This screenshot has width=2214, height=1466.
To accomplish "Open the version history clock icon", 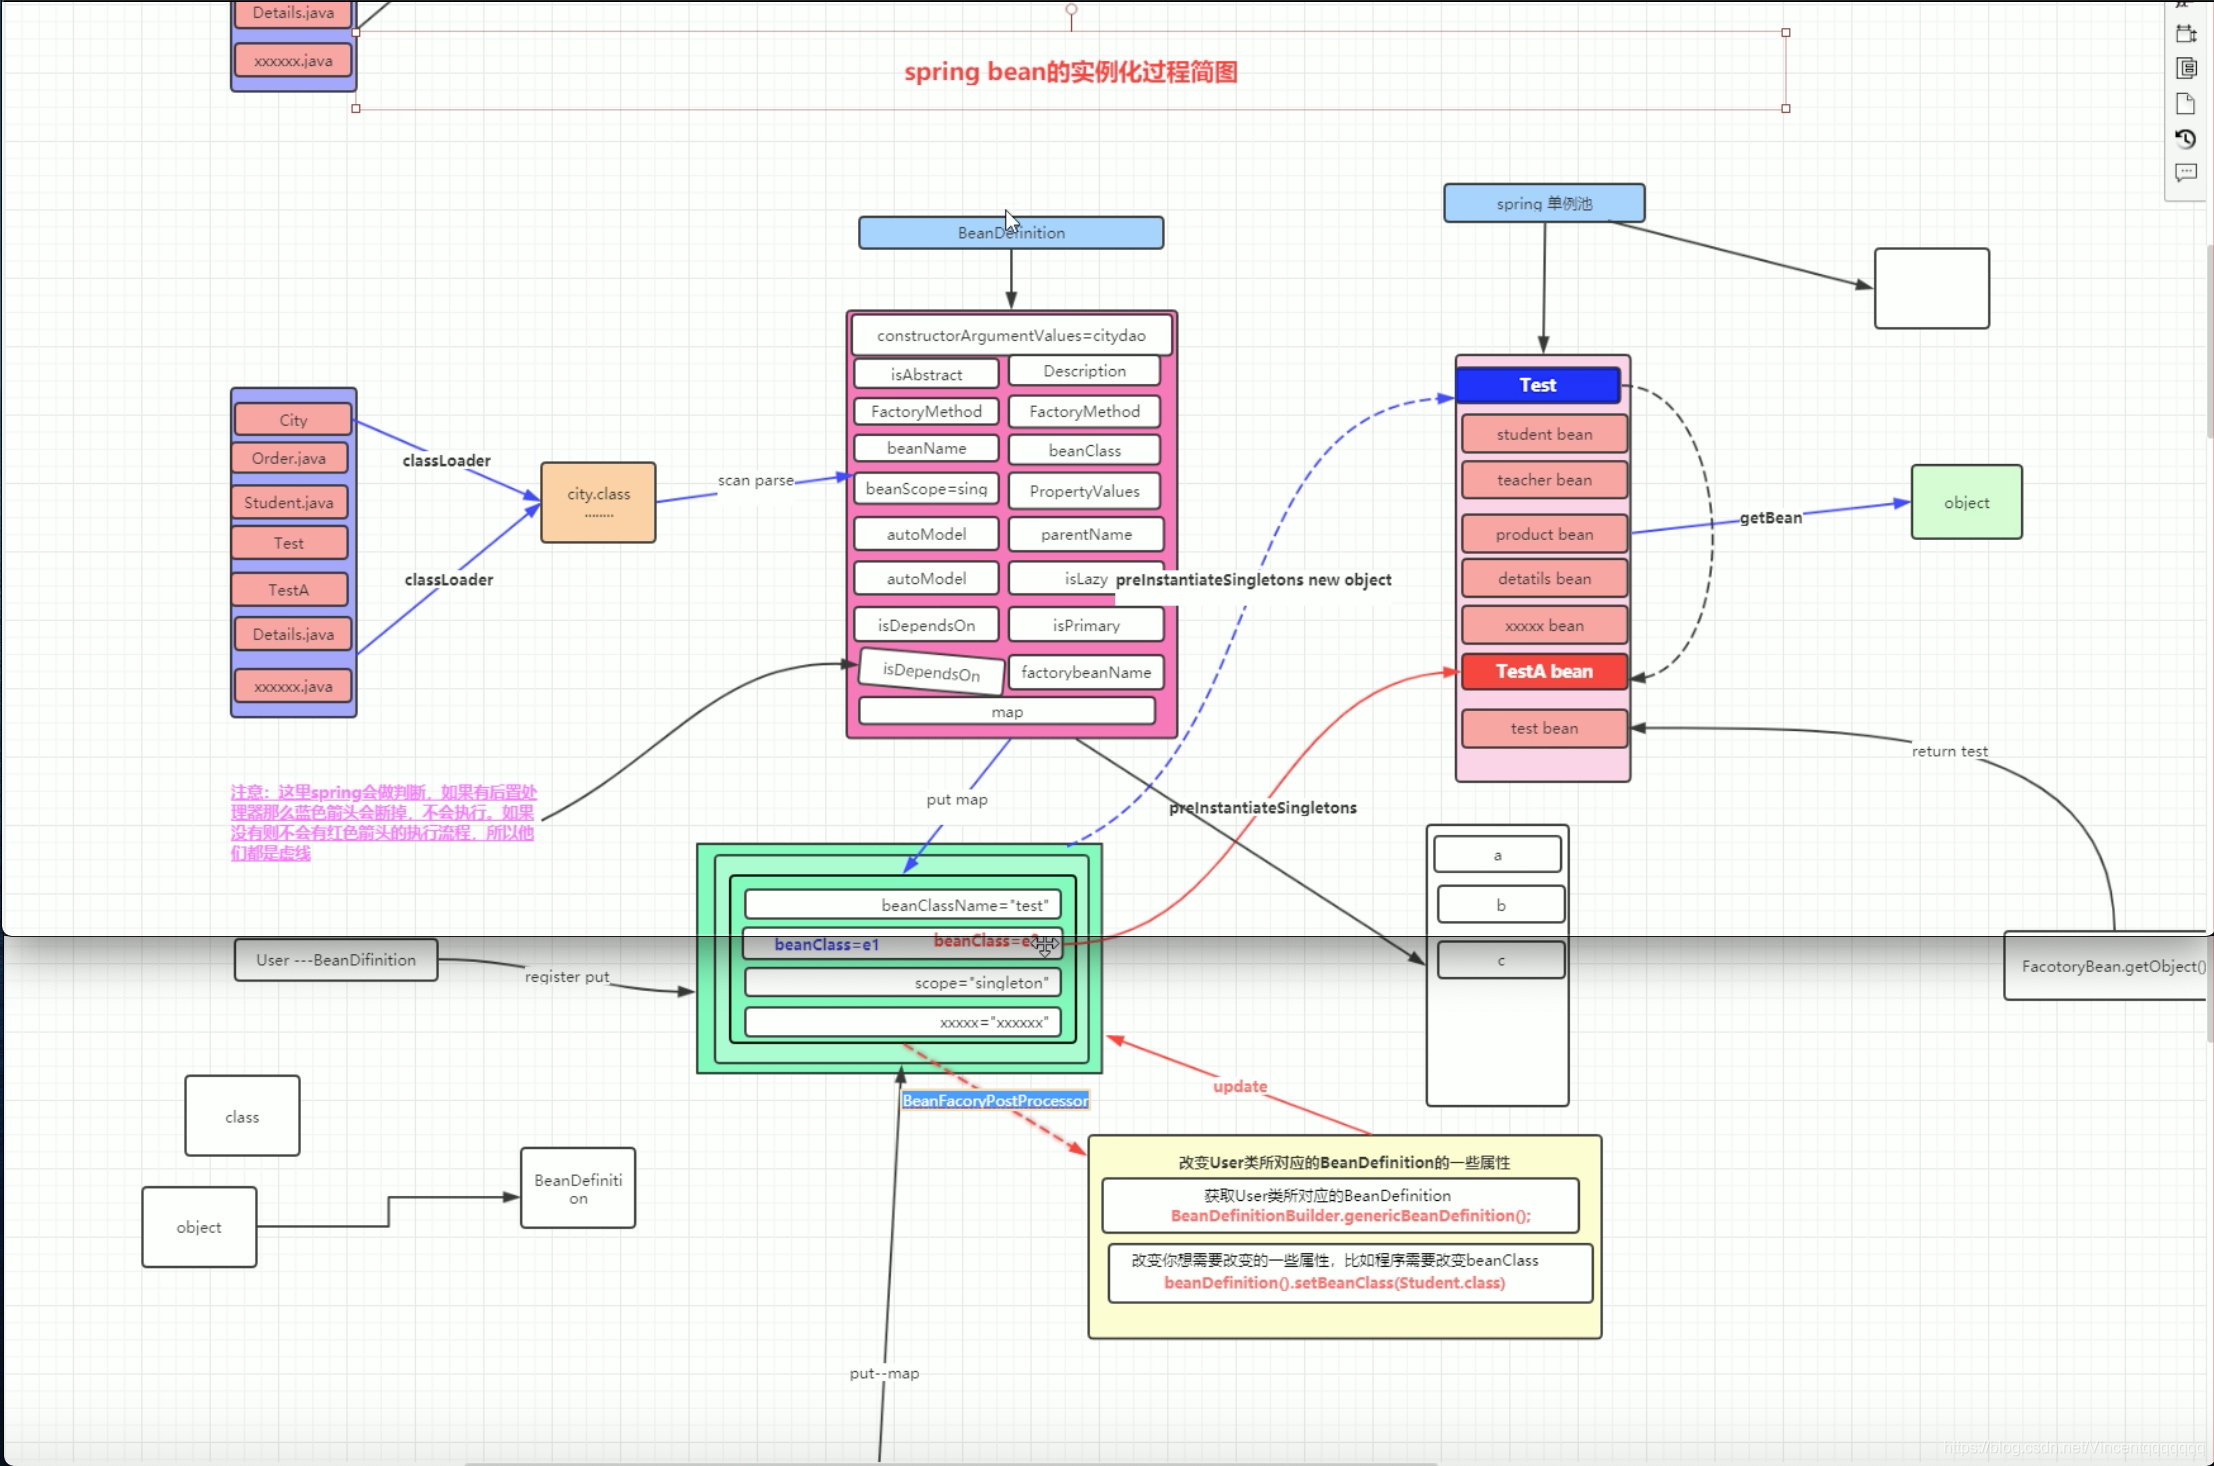I will [2186, 138].
